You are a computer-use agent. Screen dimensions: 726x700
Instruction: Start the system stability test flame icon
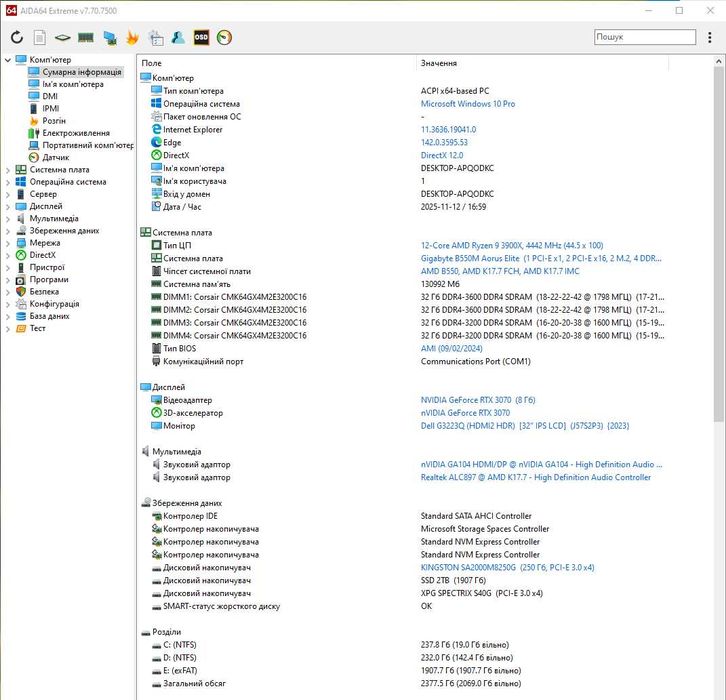132,38
